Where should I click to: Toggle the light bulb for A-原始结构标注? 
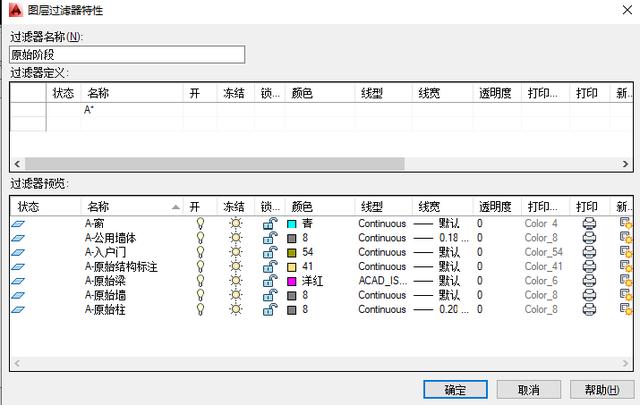click(200, 266)
